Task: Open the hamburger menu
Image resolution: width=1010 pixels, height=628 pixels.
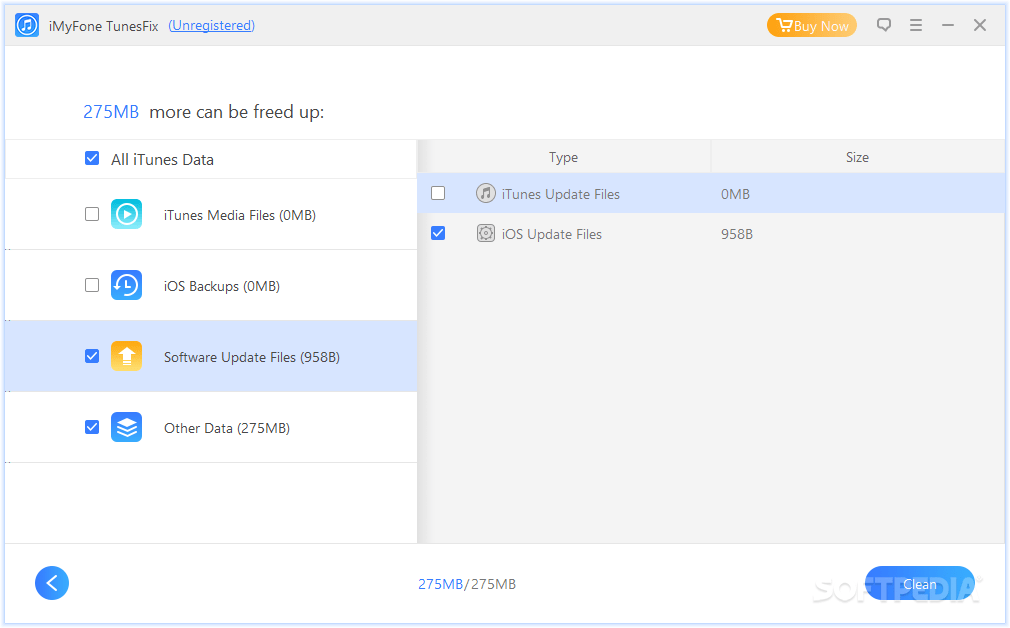Action: pyautogui.click(x=916, y=25)
